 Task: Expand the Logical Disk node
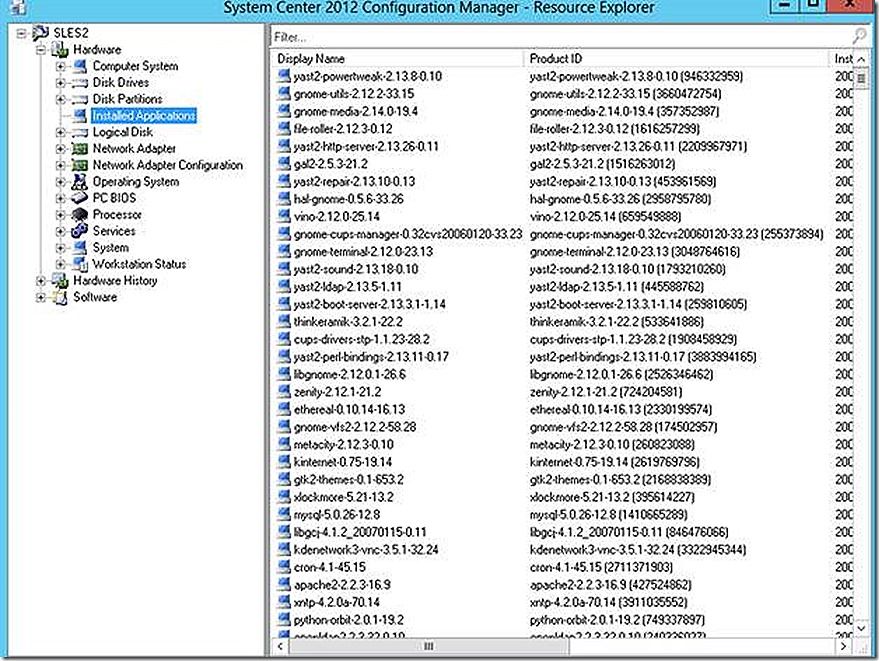pyautogui.click(x=61, y=132)
